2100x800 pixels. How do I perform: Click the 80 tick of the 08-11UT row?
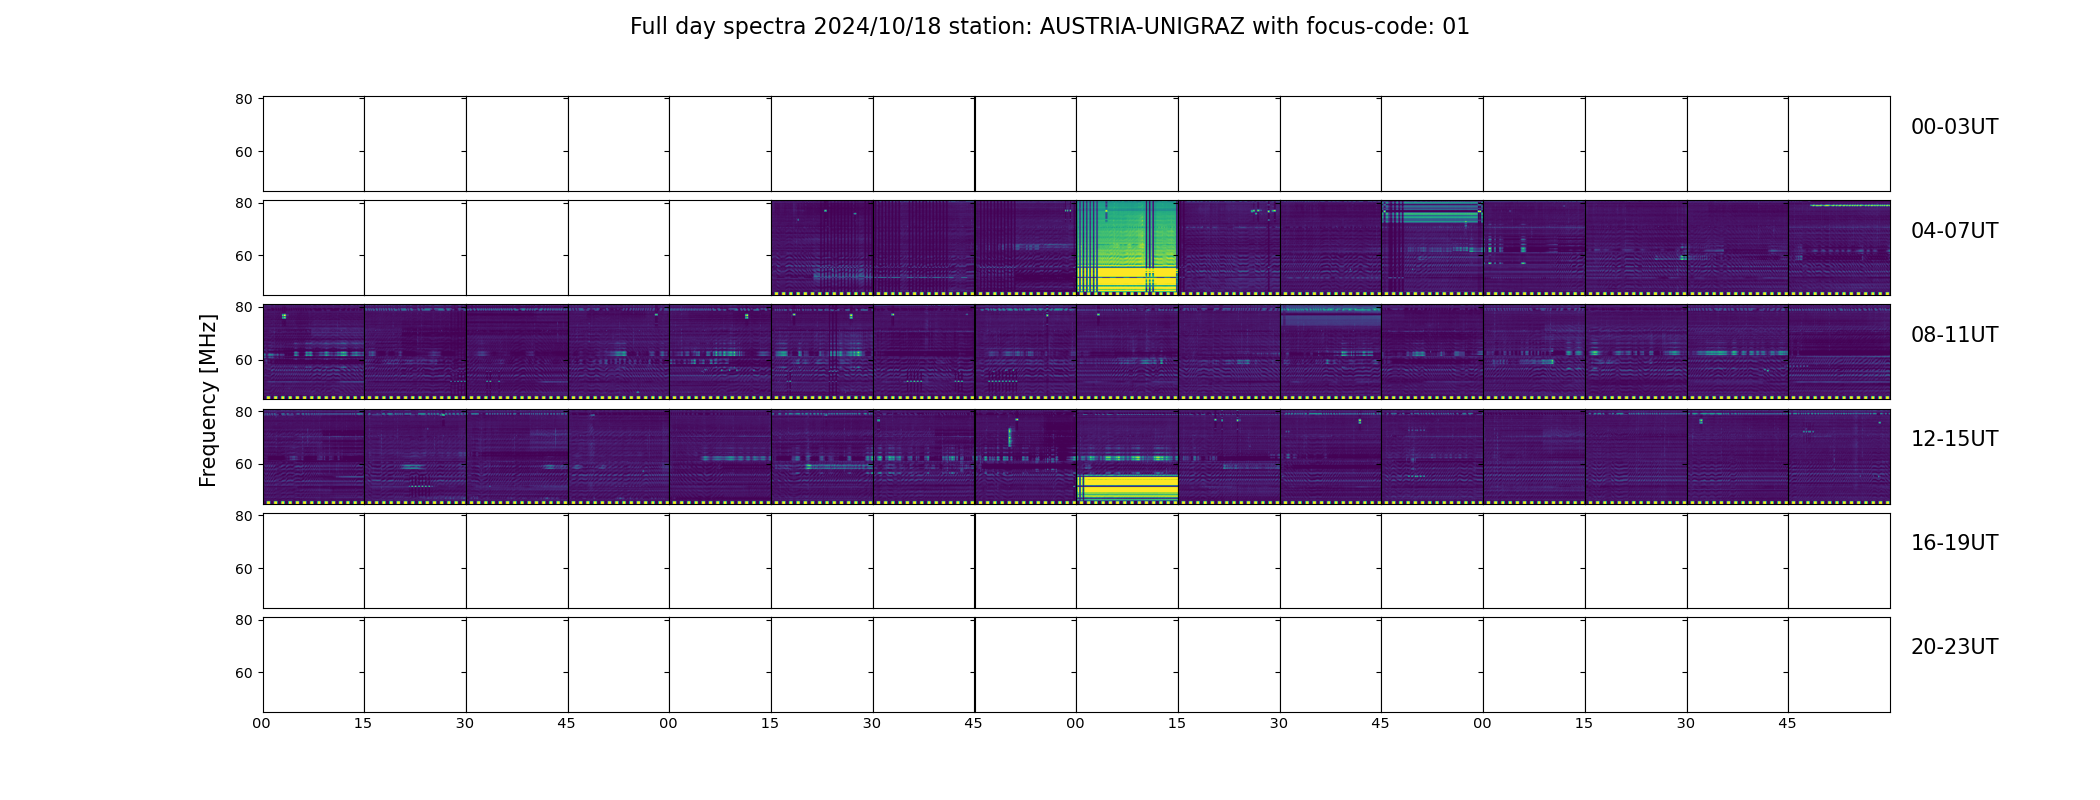[243, 307]
